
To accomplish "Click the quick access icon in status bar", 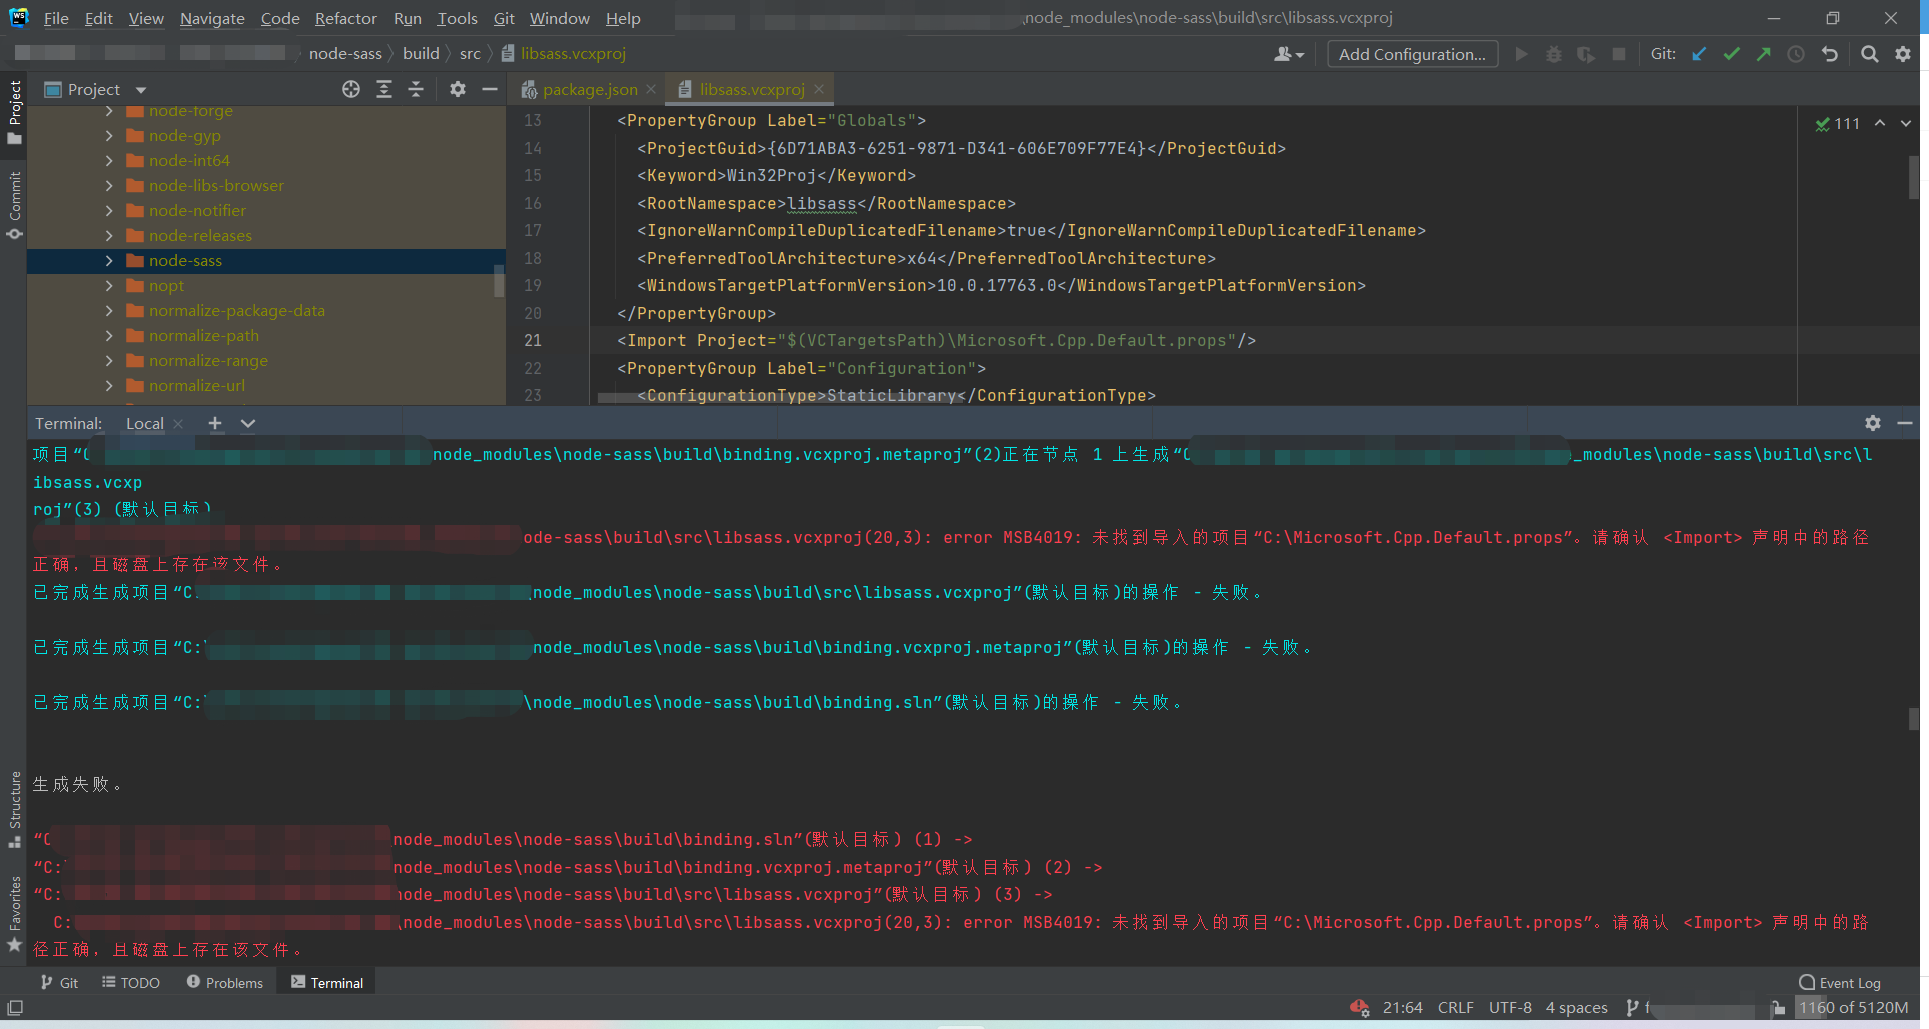I will (x=15, y=1007).
